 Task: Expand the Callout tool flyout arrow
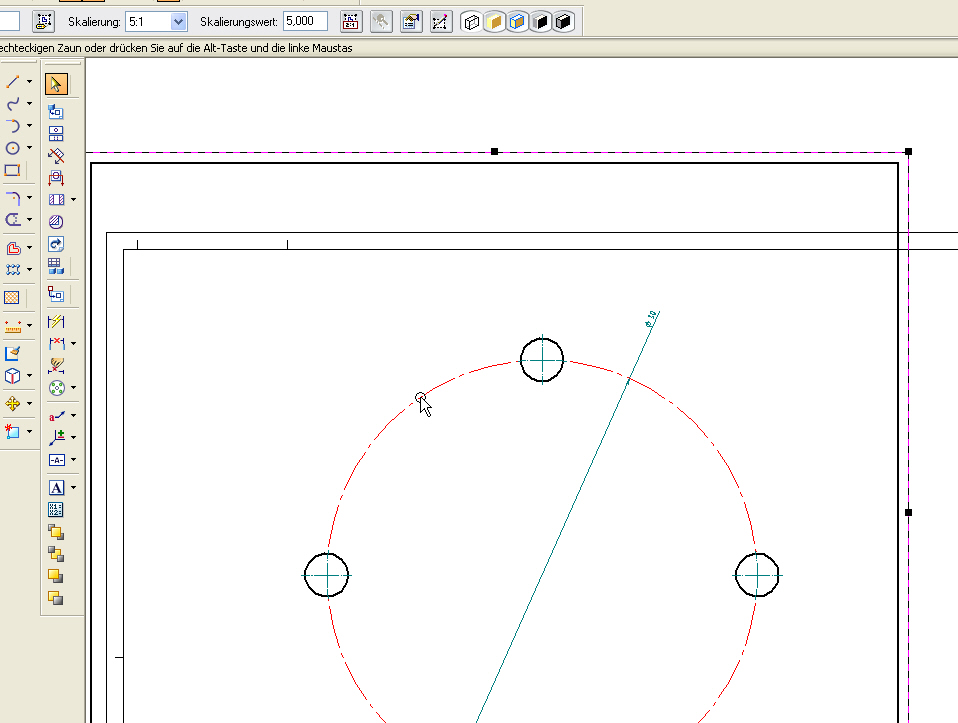(x=73, y=416)
